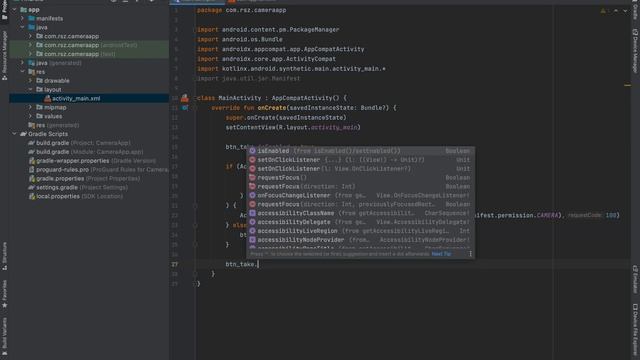This screenshot has width=640, height=360.
Task: Click the yellow warning stripe on the scrollbar
Action: 627,85
